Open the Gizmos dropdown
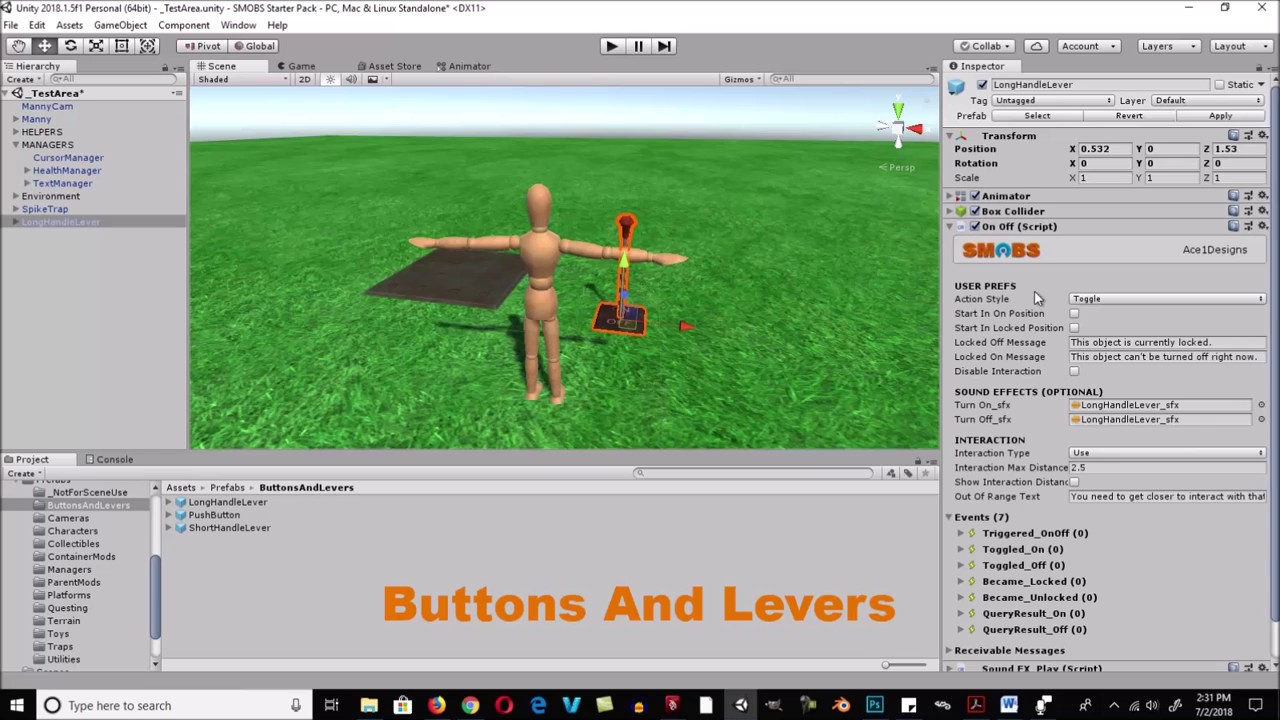The image size is (1280, 720). coord(743,79)
